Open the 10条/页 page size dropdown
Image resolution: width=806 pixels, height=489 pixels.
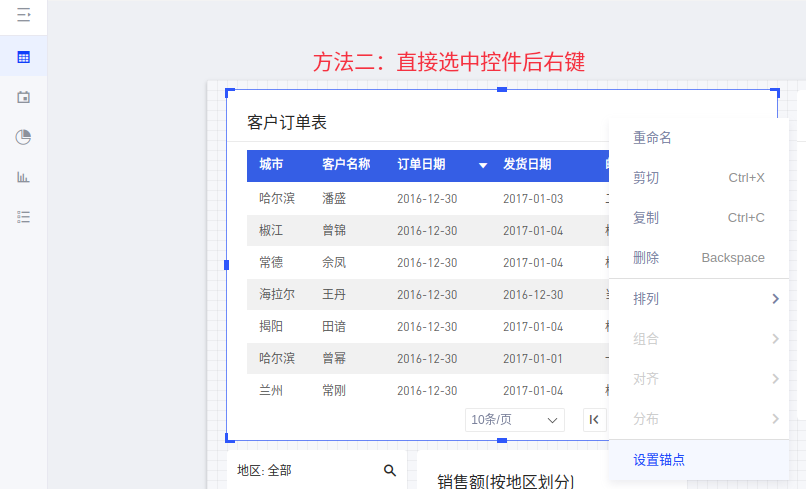coord(516,420)
